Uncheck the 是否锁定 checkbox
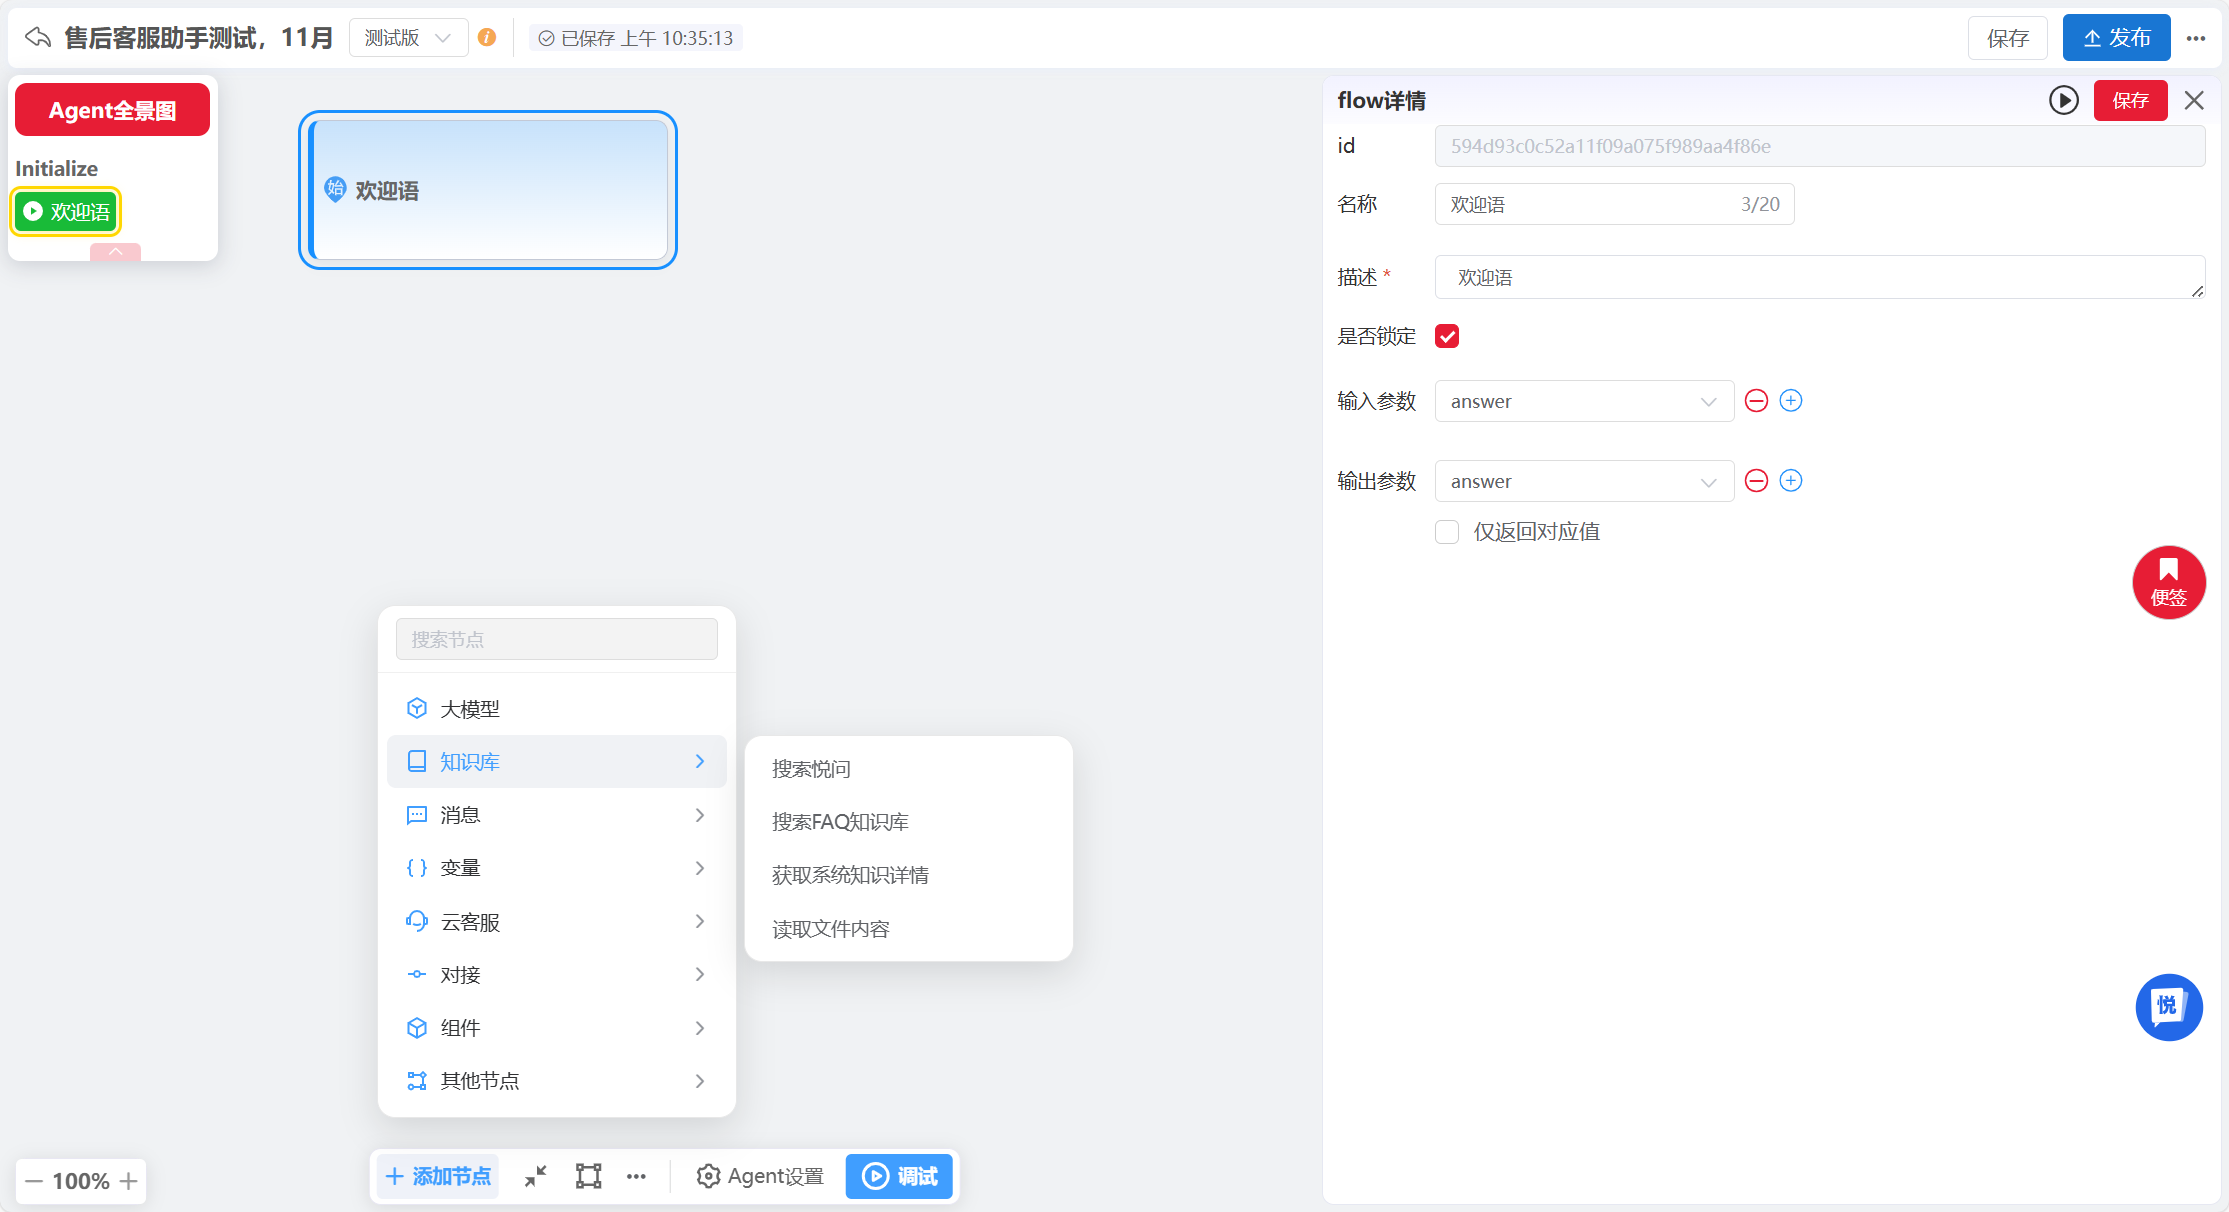The image size is (2229, 1212). click(x=1447, y=336)
